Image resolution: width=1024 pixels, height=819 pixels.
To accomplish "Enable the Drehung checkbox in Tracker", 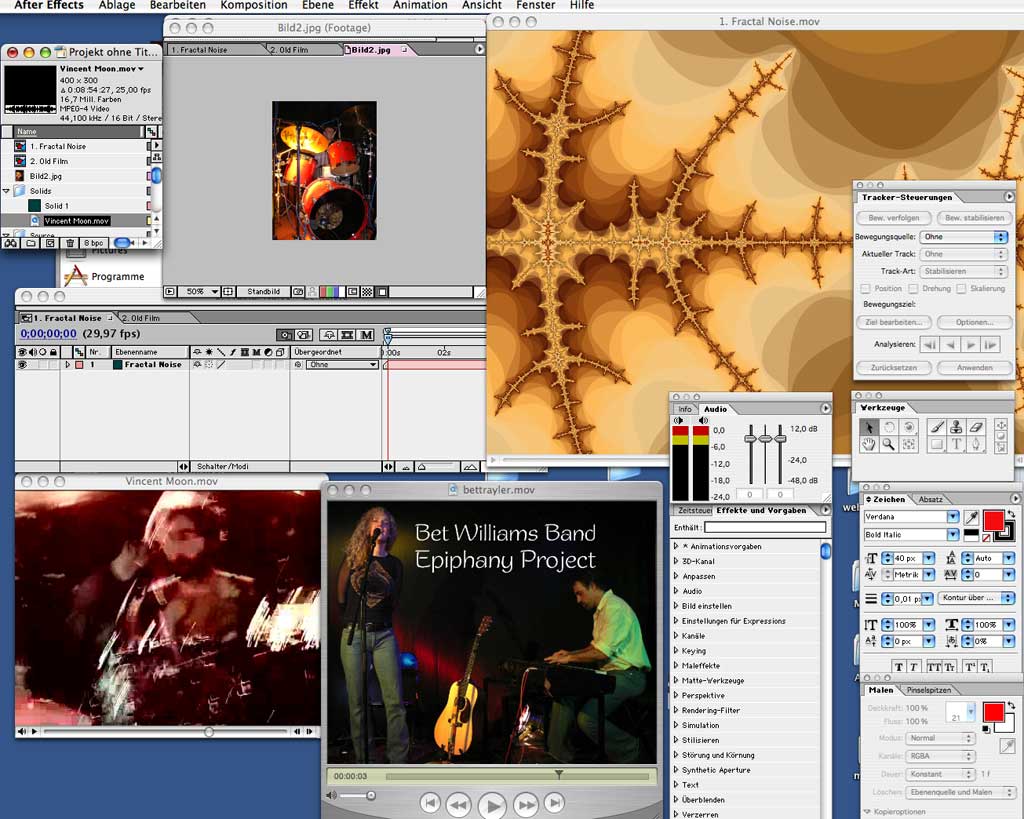I will coord(914,289).
